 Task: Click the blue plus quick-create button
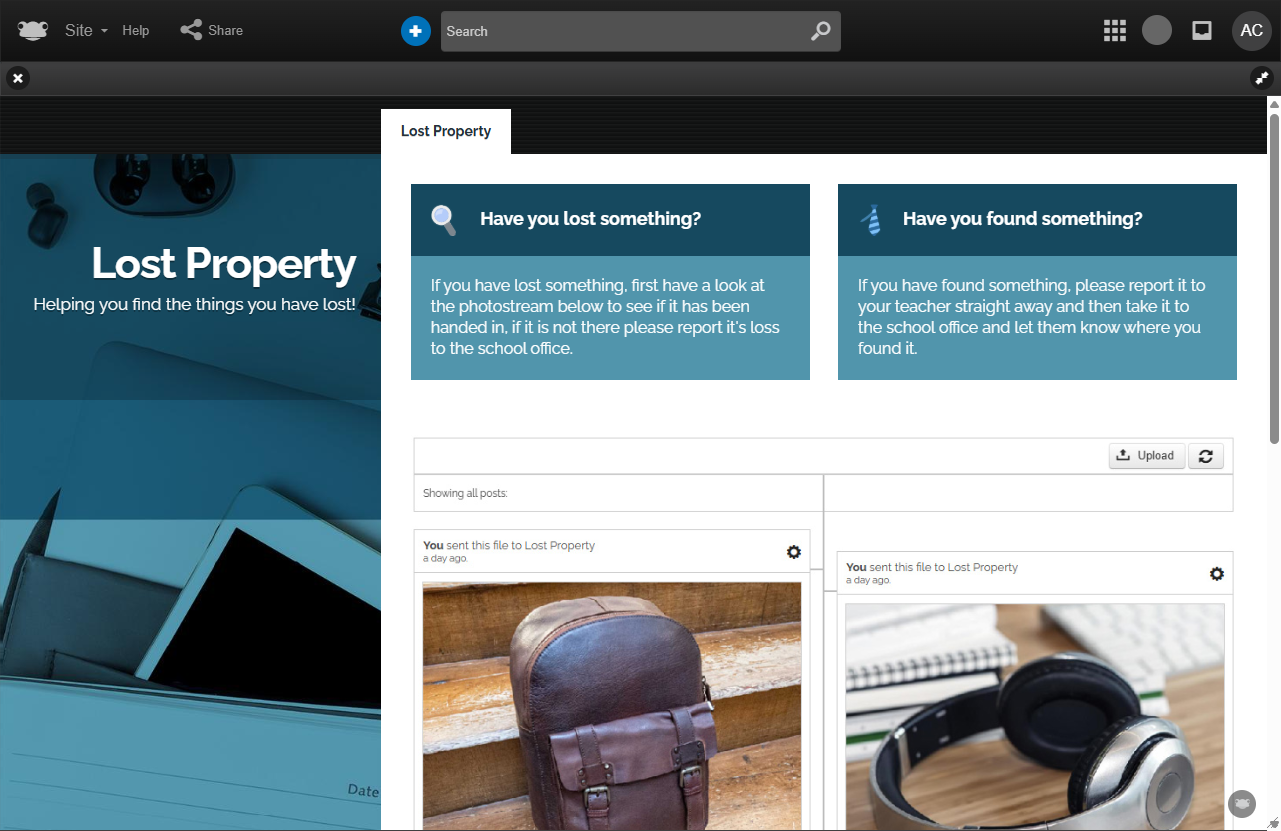(416, 31)
